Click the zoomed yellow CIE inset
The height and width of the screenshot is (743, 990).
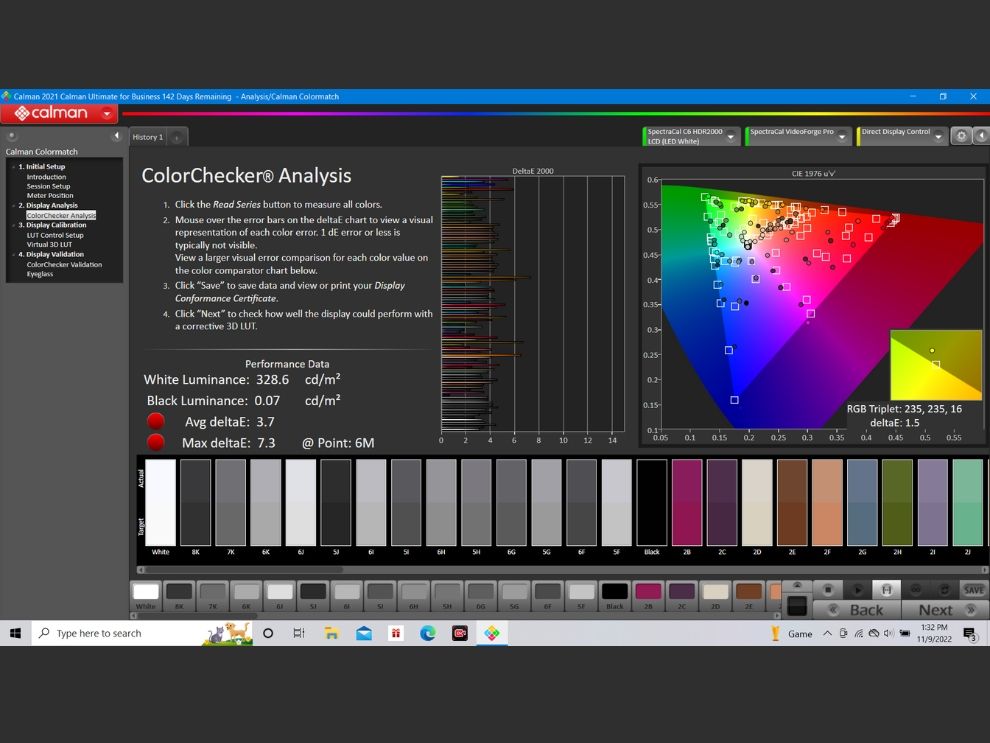(x=936, y=365)
